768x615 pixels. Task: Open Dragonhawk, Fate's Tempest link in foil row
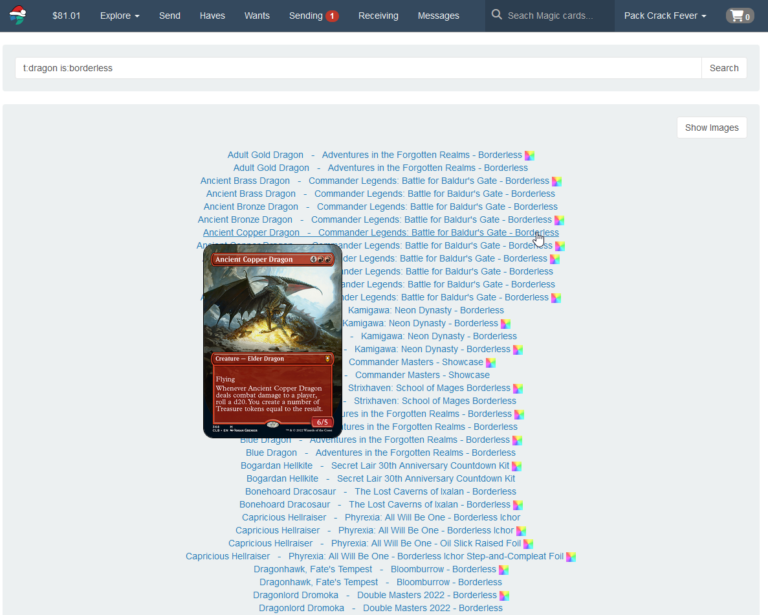point(312,569)
